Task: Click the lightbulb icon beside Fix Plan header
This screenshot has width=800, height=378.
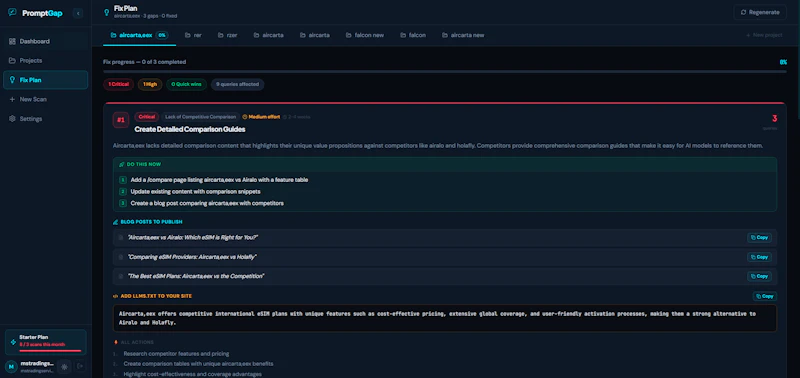Action: [106, 12]
